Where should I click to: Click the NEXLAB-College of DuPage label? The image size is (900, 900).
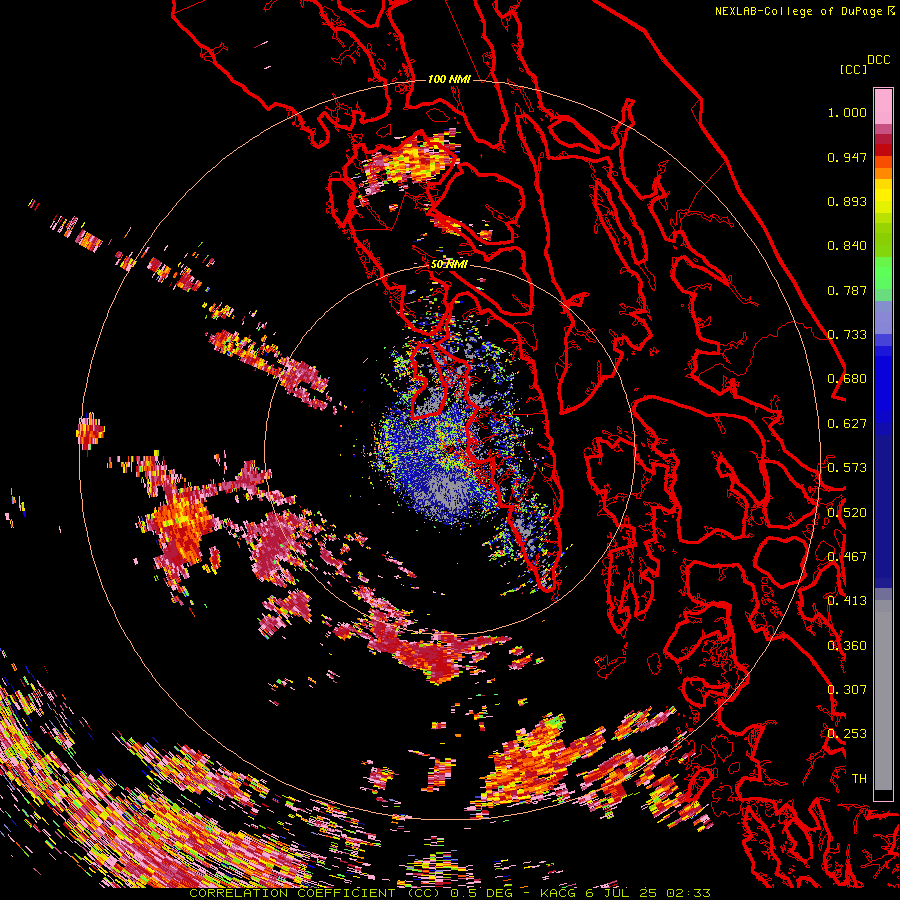(x=798, y=11)
